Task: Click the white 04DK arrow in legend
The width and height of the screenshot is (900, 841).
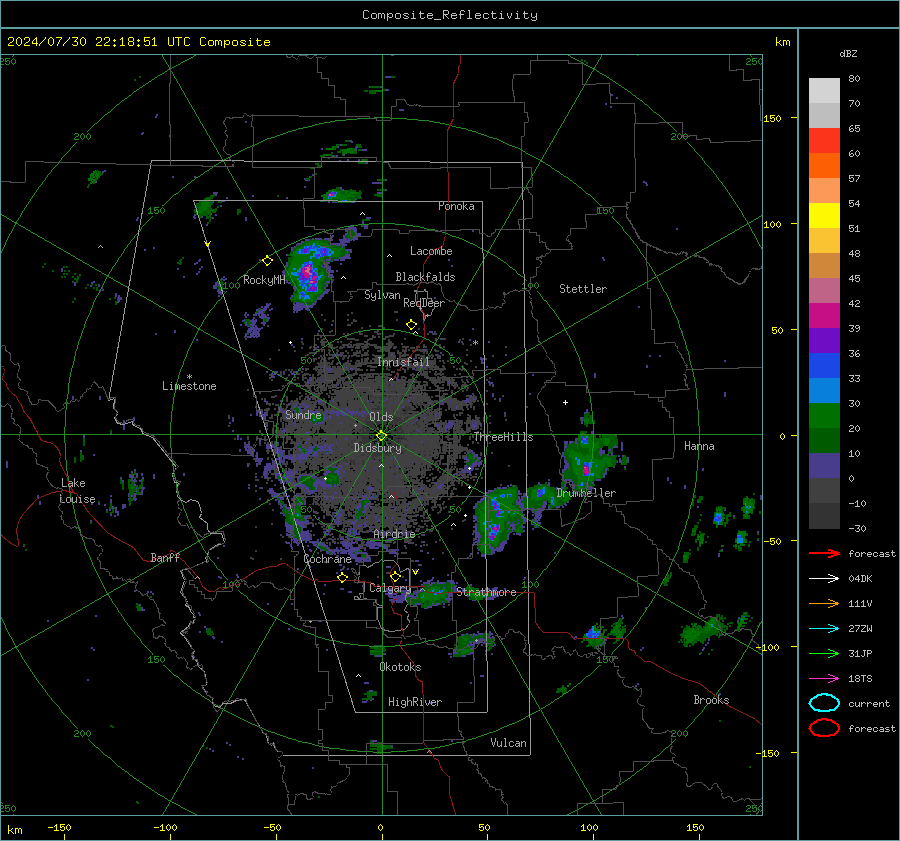Action: tap(824, 579)
